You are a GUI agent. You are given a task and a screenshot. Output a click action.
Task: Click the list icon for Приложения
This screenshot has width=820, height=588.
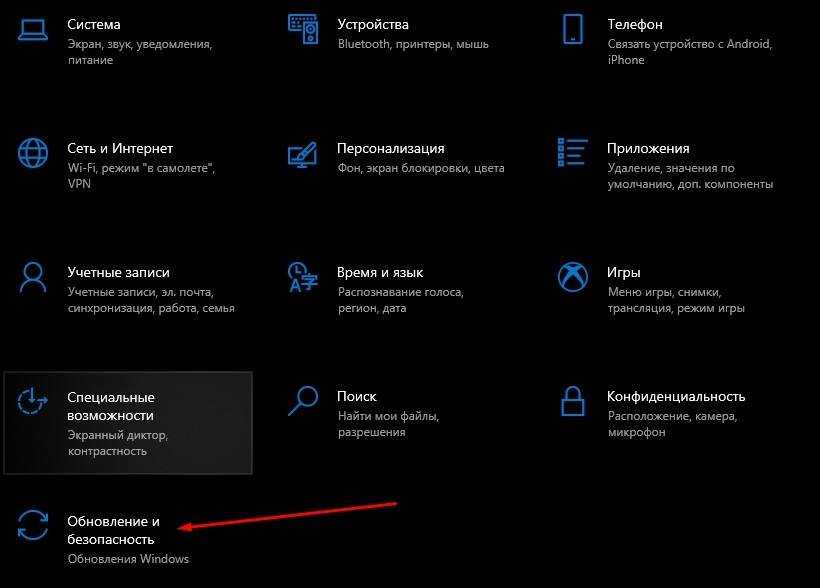pos(573,152)
